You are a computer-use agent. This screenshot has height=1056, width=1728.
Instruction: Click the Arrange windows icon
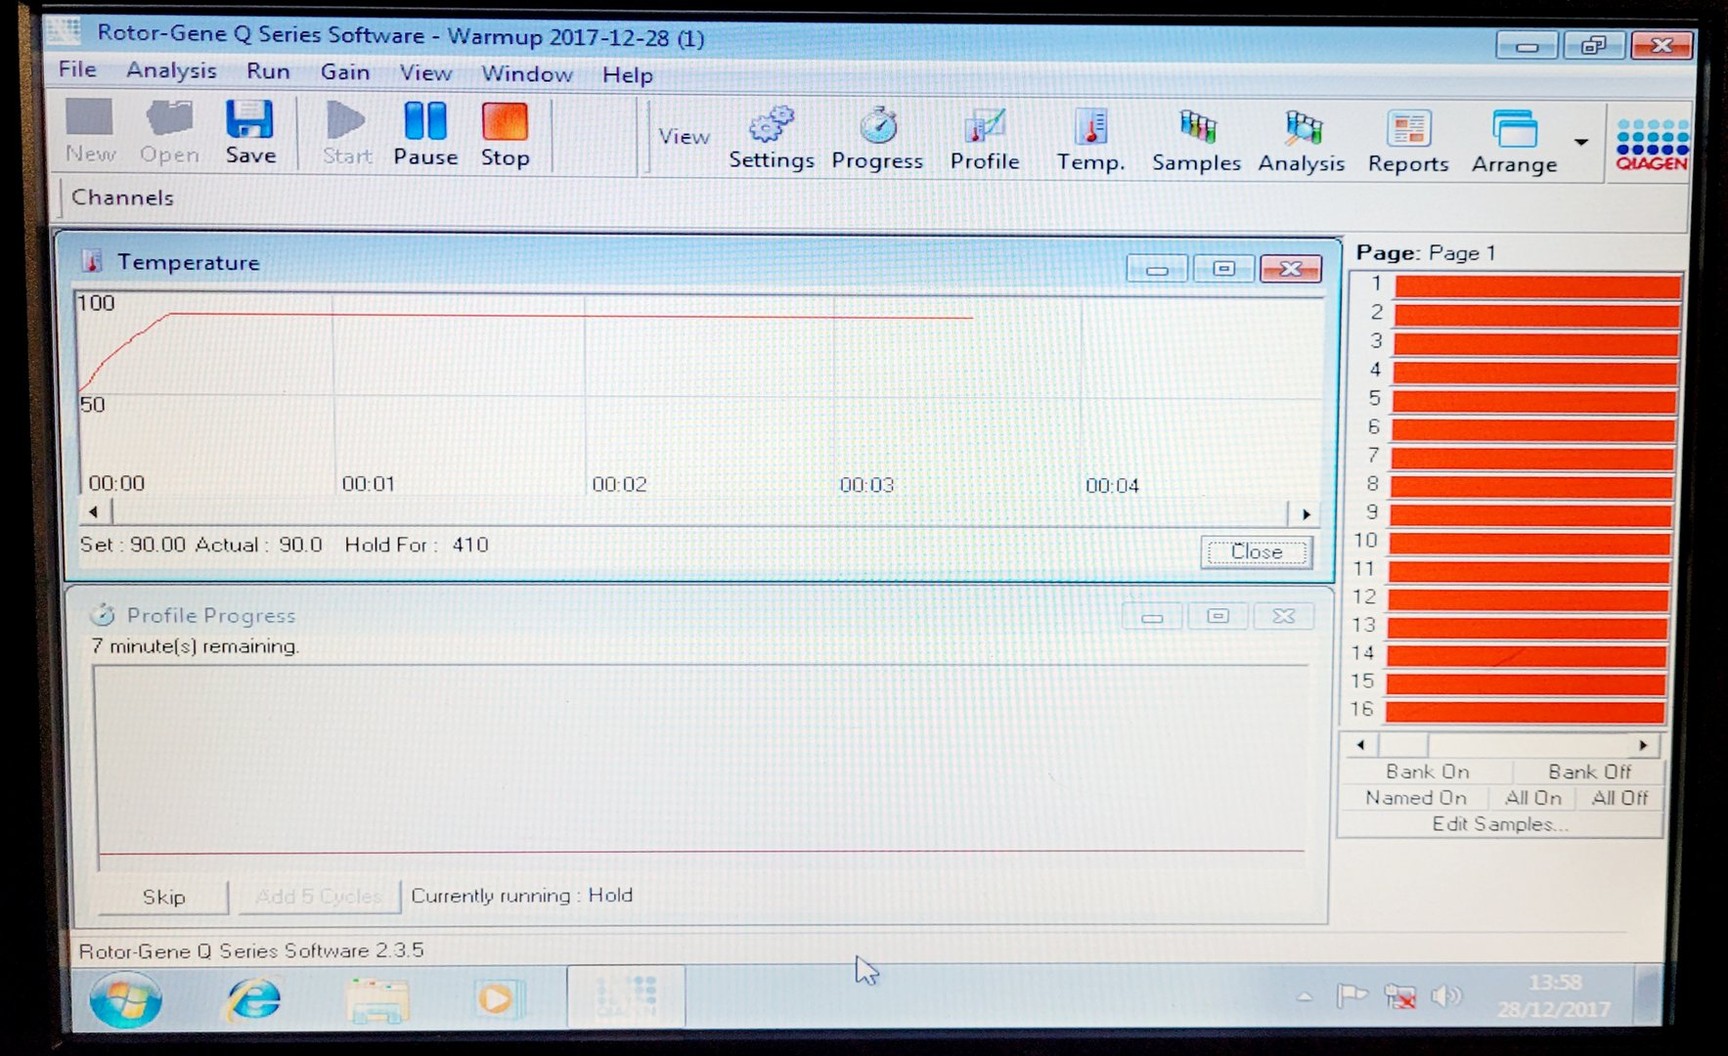1514,143
